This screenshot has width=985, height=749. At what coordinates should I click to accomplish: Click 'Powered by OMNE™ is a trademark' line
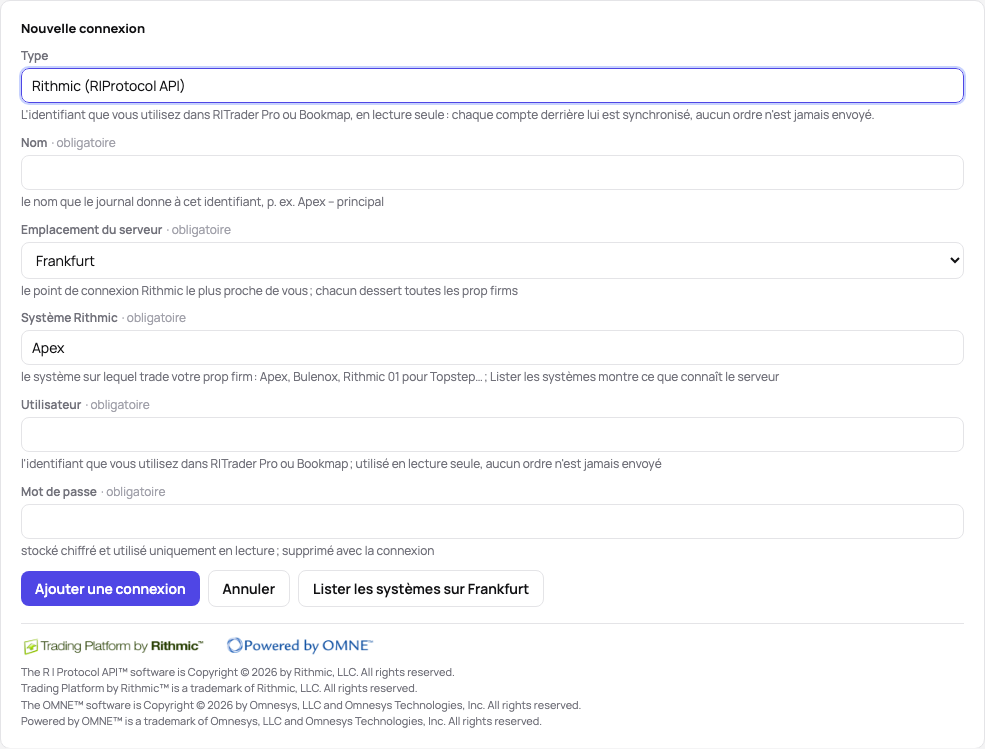[281, 721]
